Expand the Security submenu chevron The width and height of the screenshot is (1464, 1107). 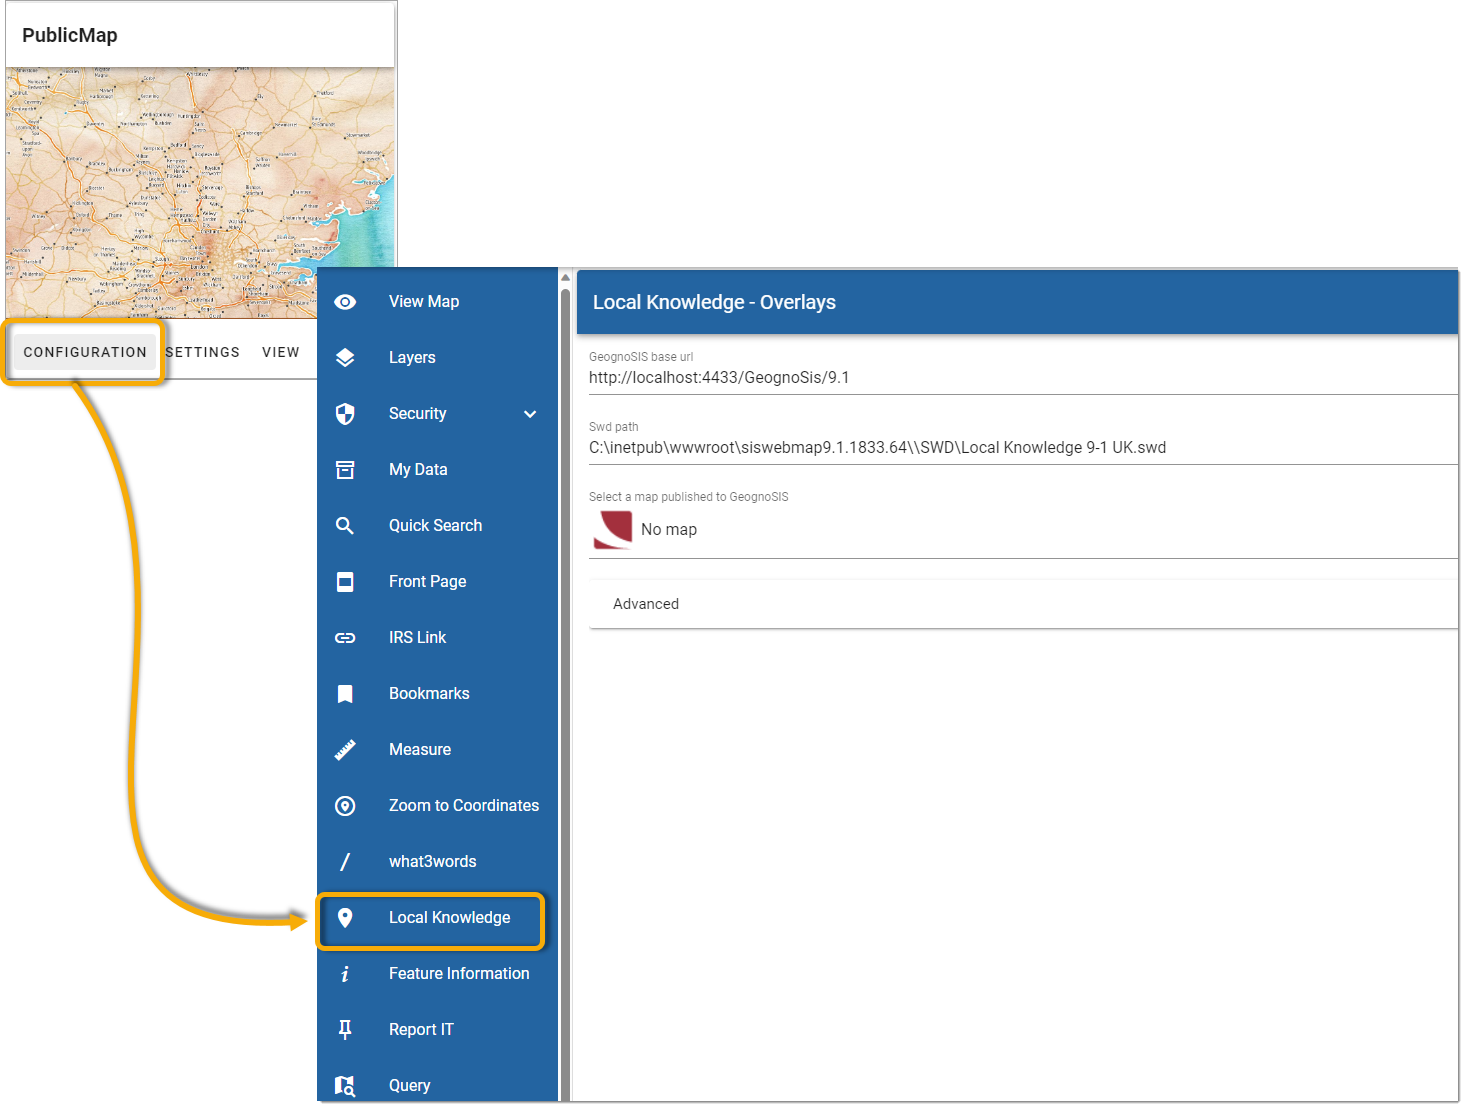[530, 414]
